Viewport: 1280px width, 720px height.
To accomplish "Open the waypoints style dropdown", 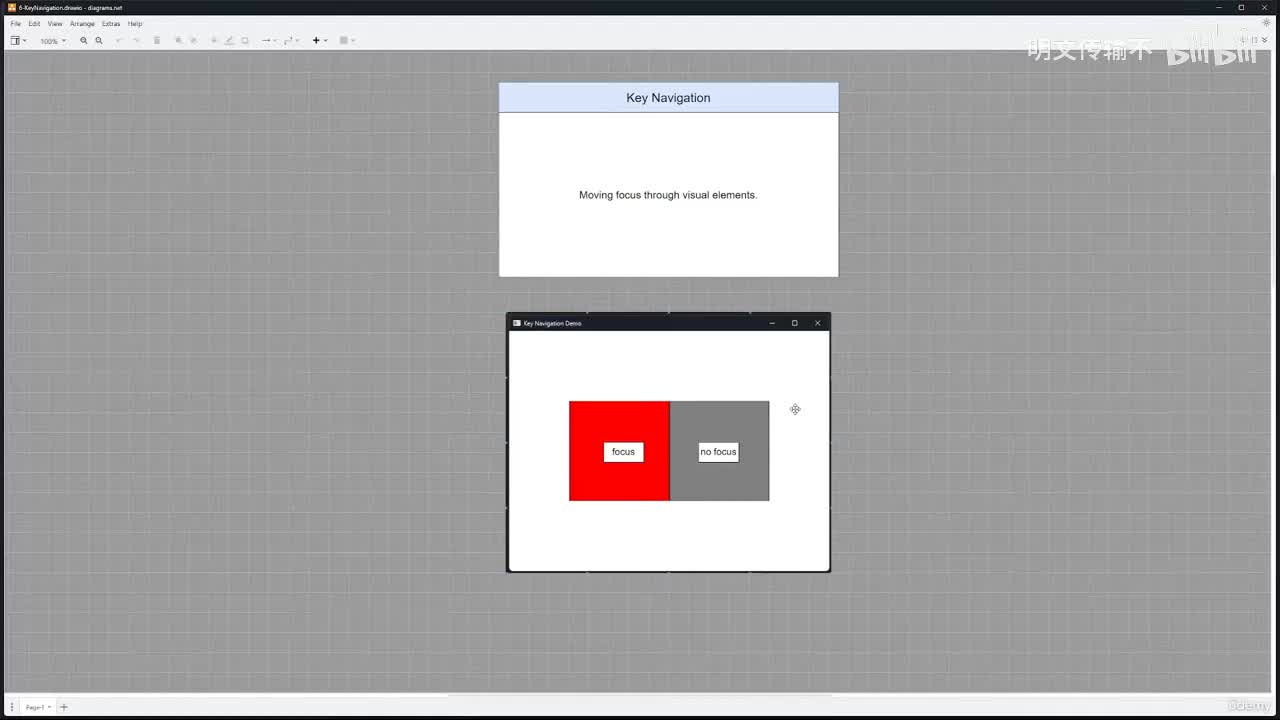I will point(291,41).
